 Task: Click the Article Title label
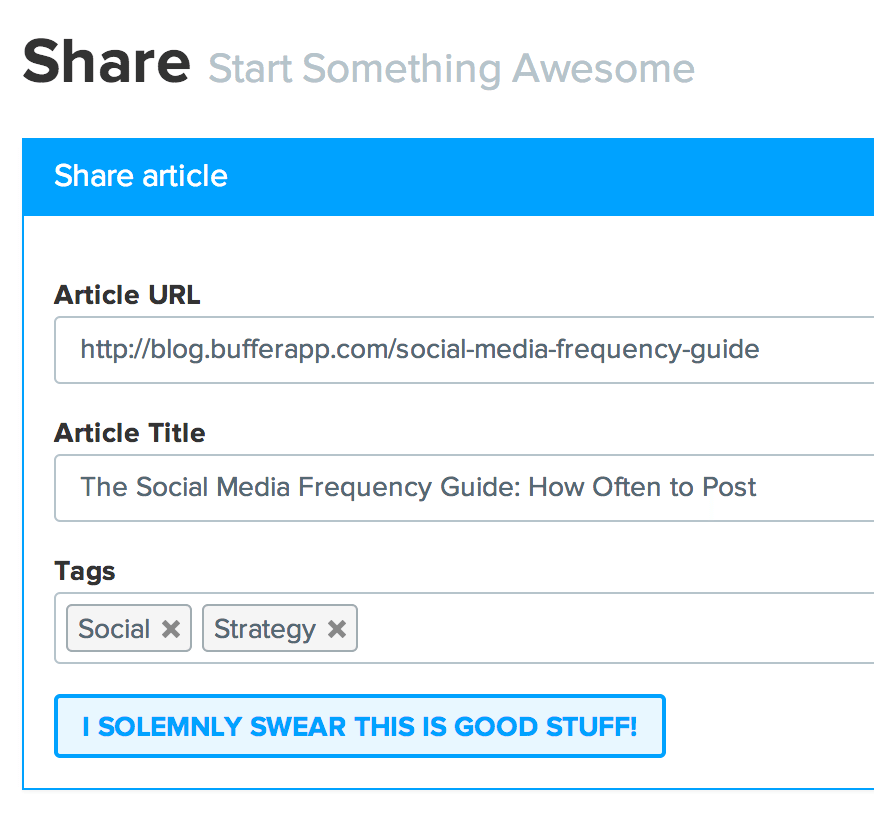point(130,433)
